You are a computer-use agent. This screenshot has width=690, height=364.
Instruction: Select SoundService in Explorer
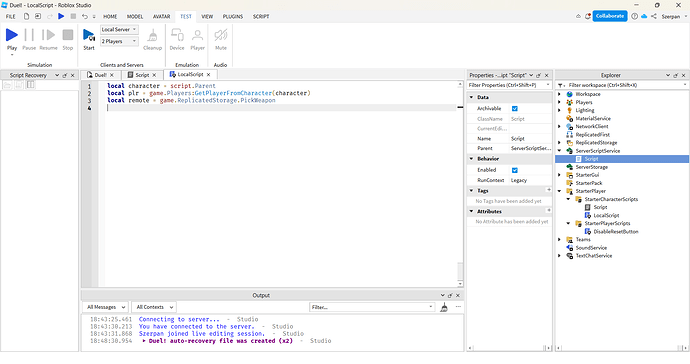(x=591, y=248)
